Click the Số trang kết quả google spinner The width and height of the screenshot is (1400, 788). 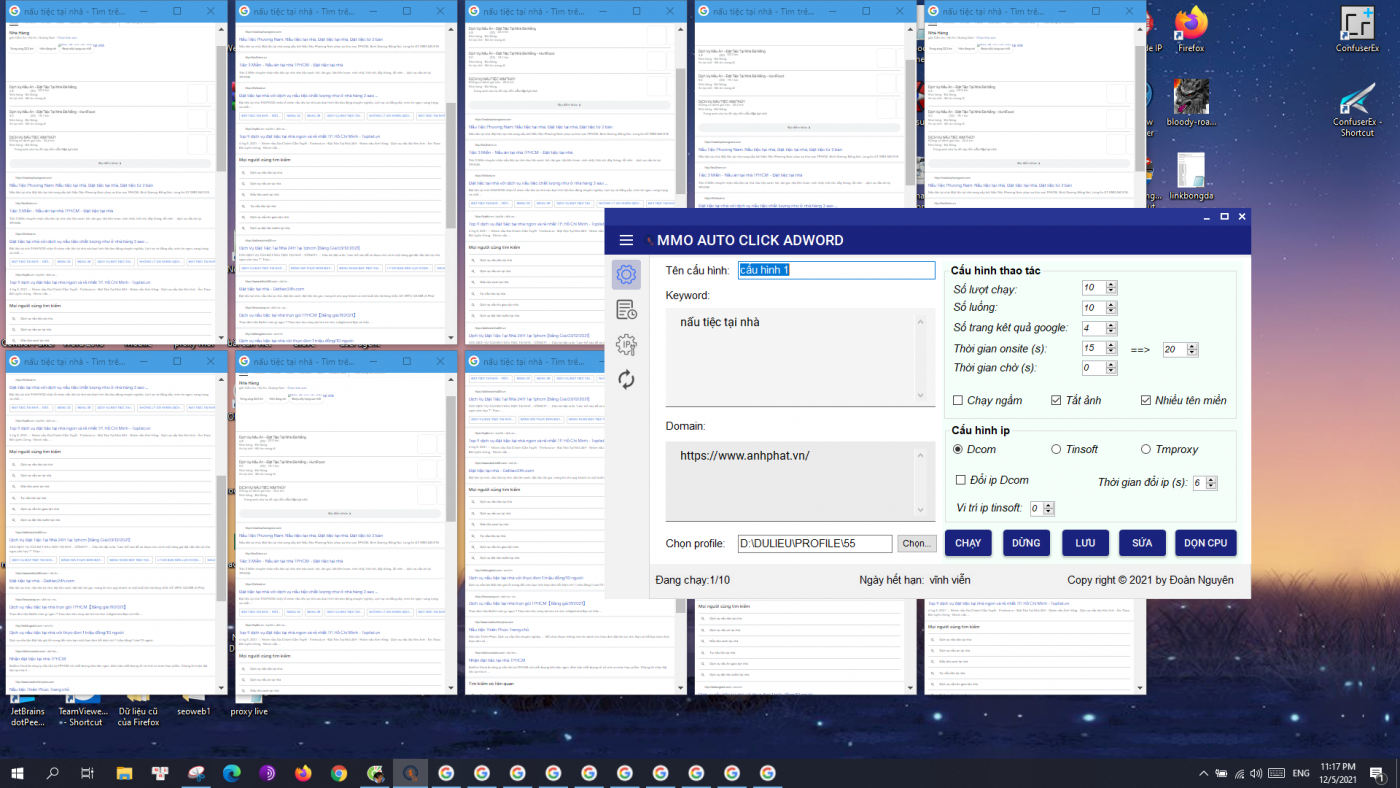[1111, 328]
